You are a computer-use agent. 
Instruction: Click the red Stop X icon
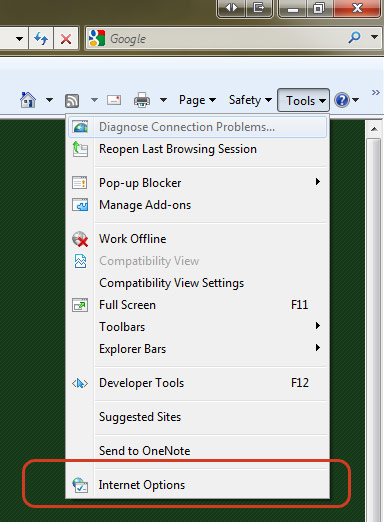(x=66, y=39)
